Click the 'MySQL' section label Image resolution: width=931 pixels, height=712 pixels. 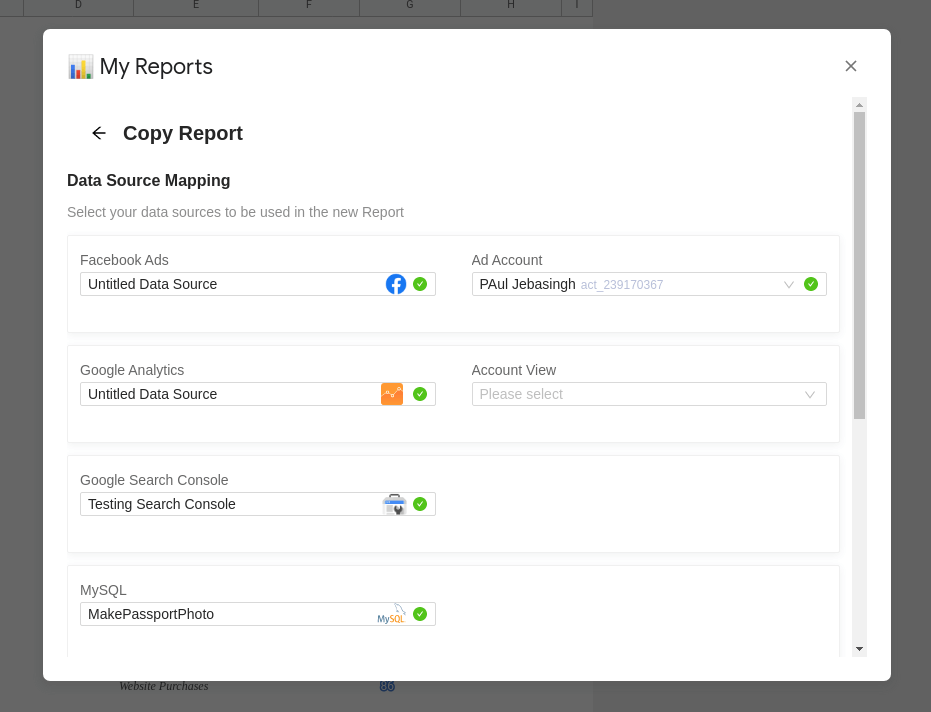[x=103, y=590]
